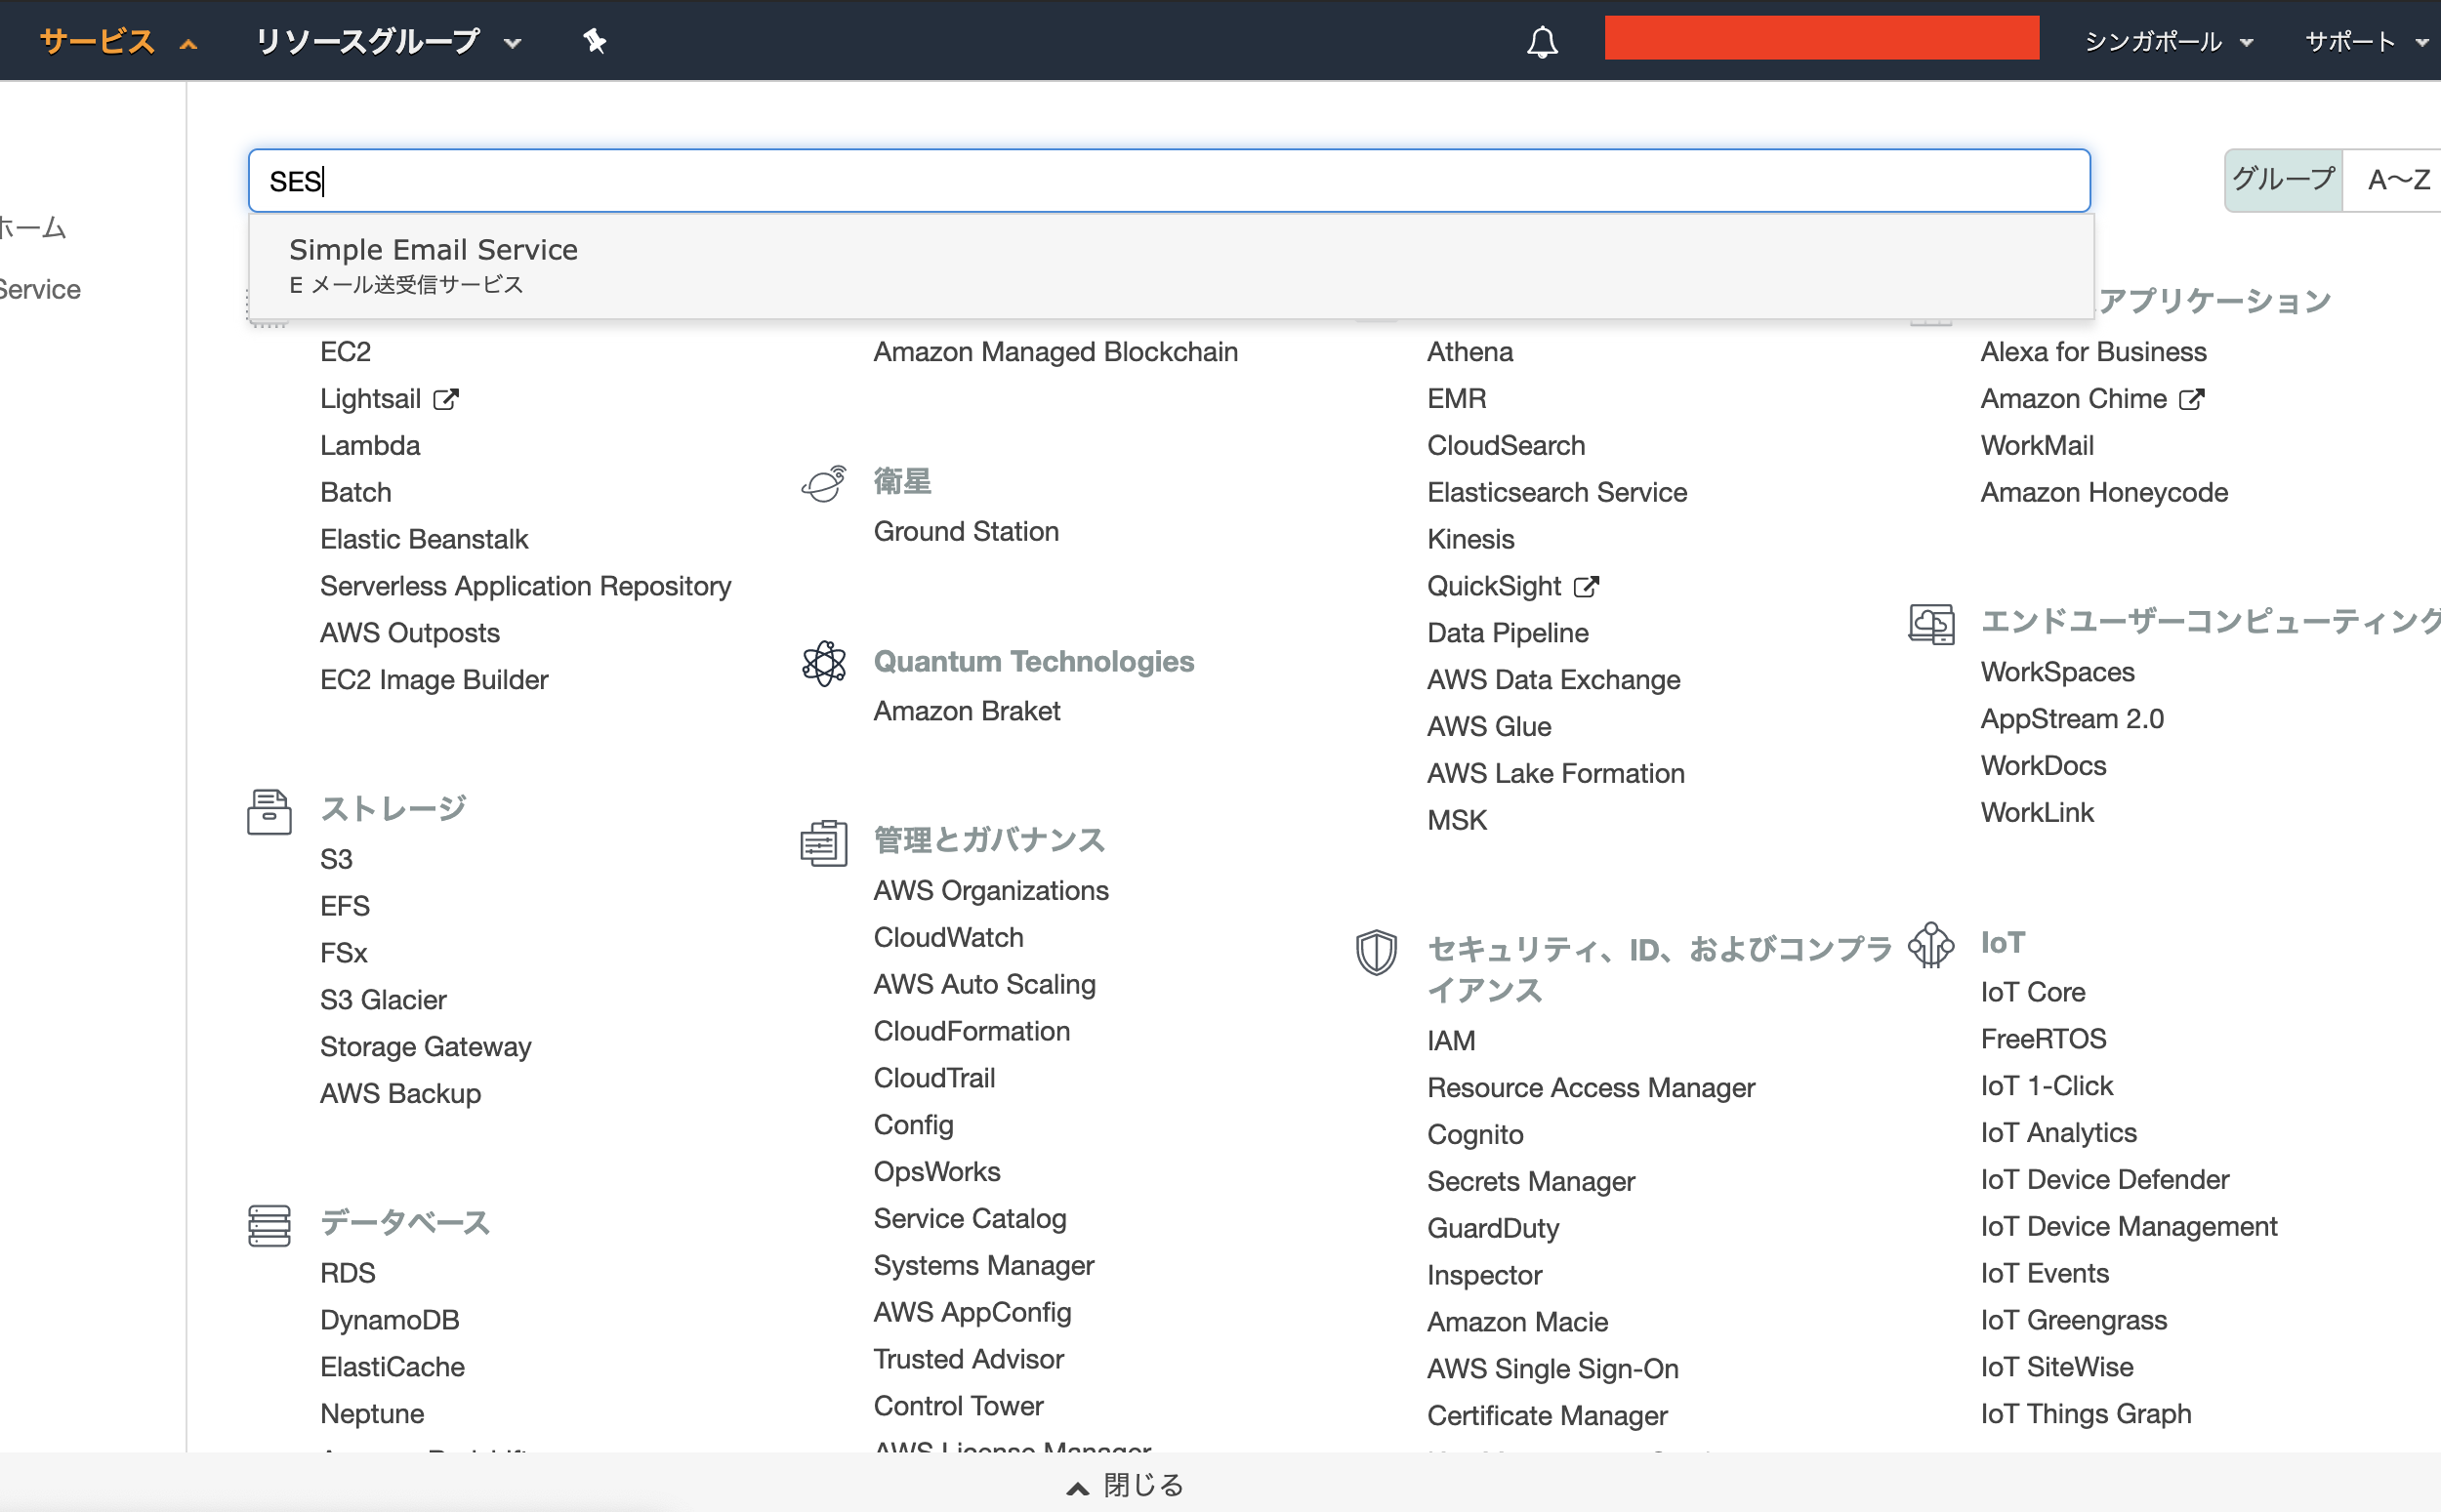The width and height of the screenshot is (2441, 1512).
Task: Click the close bar at bottom
Action: tap(1126, 1485)
